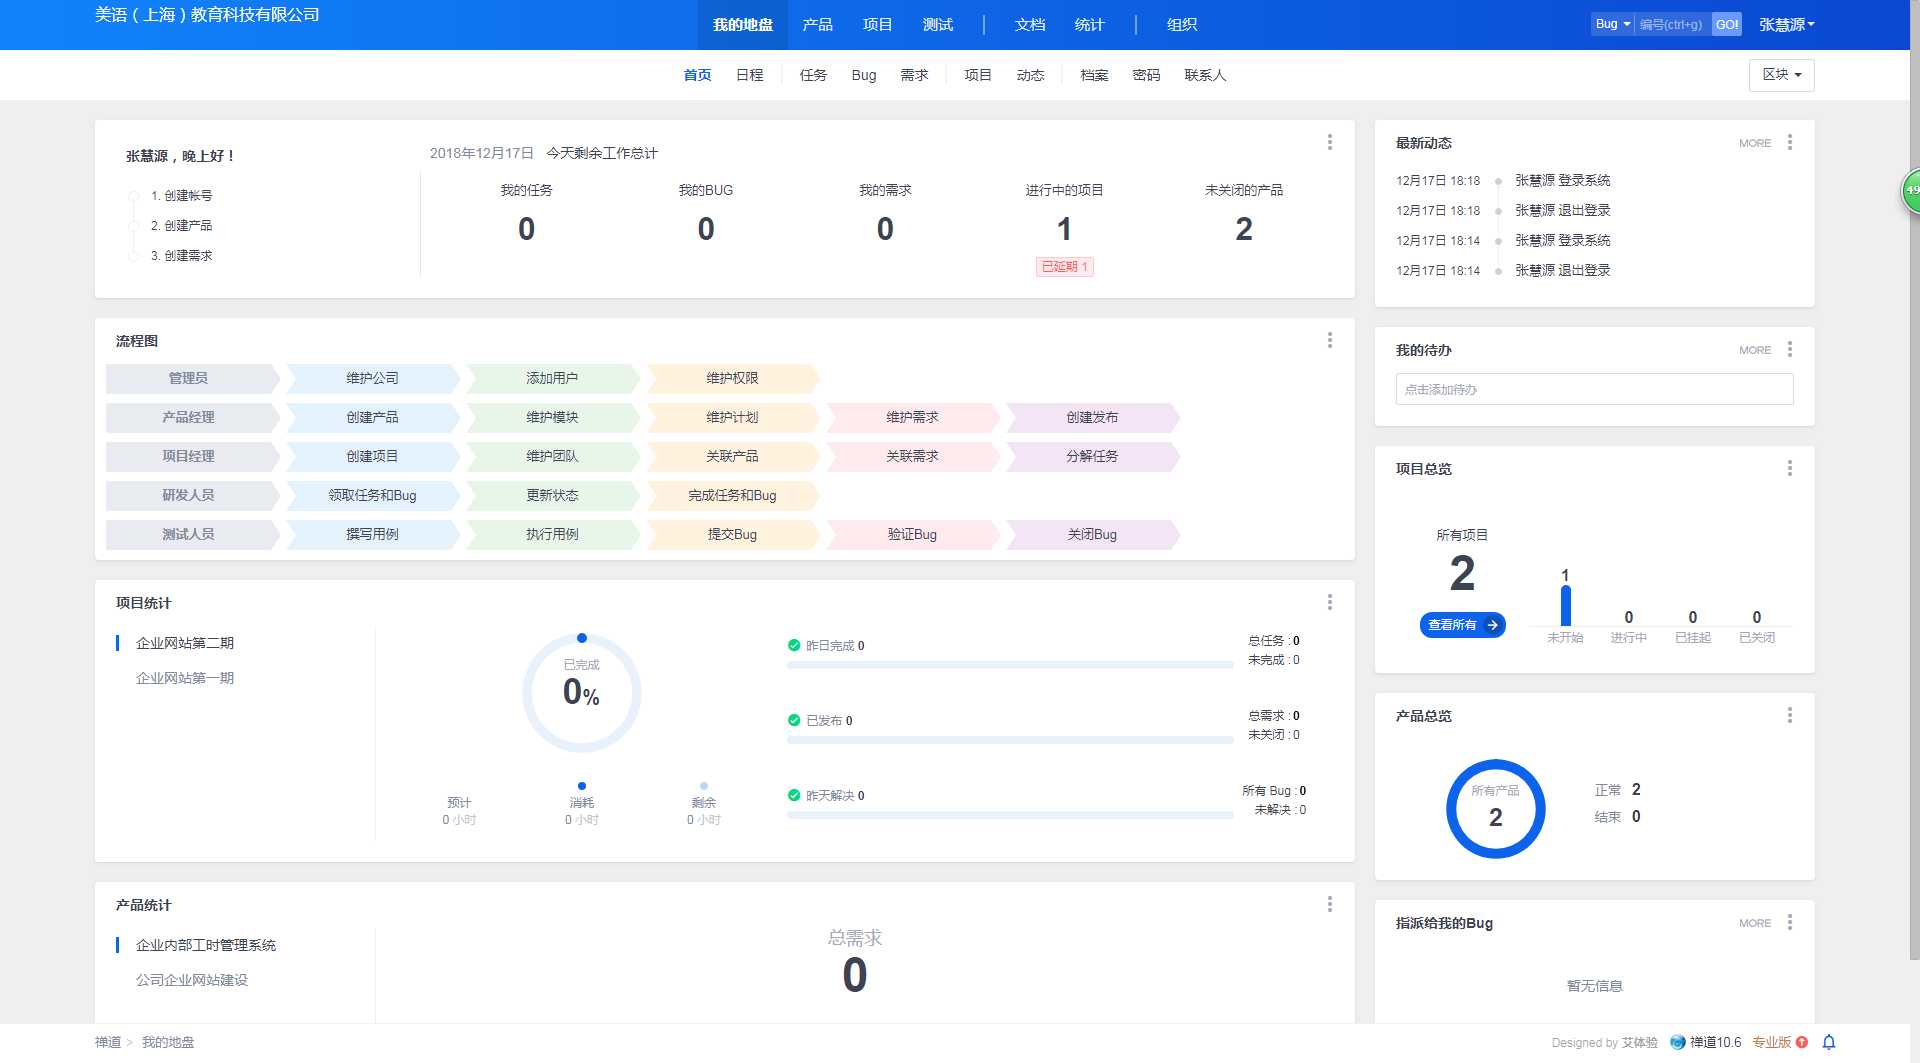Open the 区块 dropdown
Image resolution: width=1920 pixels, height=1063 pixels.
(x=1781, y=75)
